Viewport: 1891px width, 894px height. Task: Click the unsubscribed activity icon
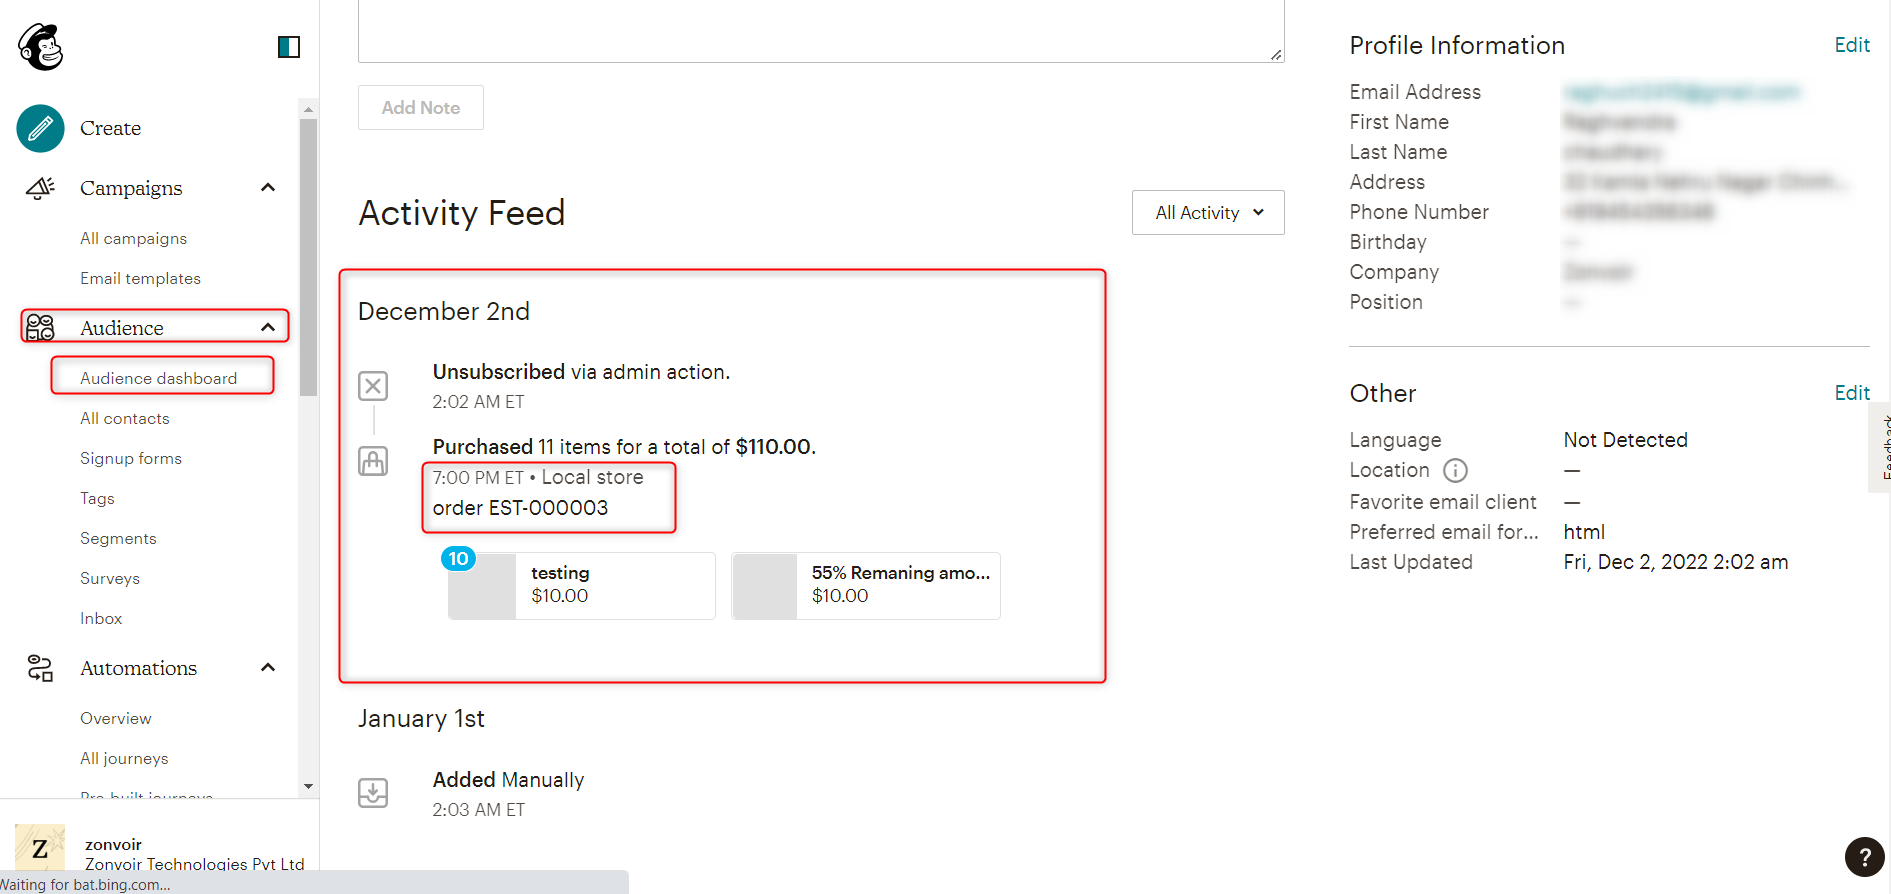[372, 385]
